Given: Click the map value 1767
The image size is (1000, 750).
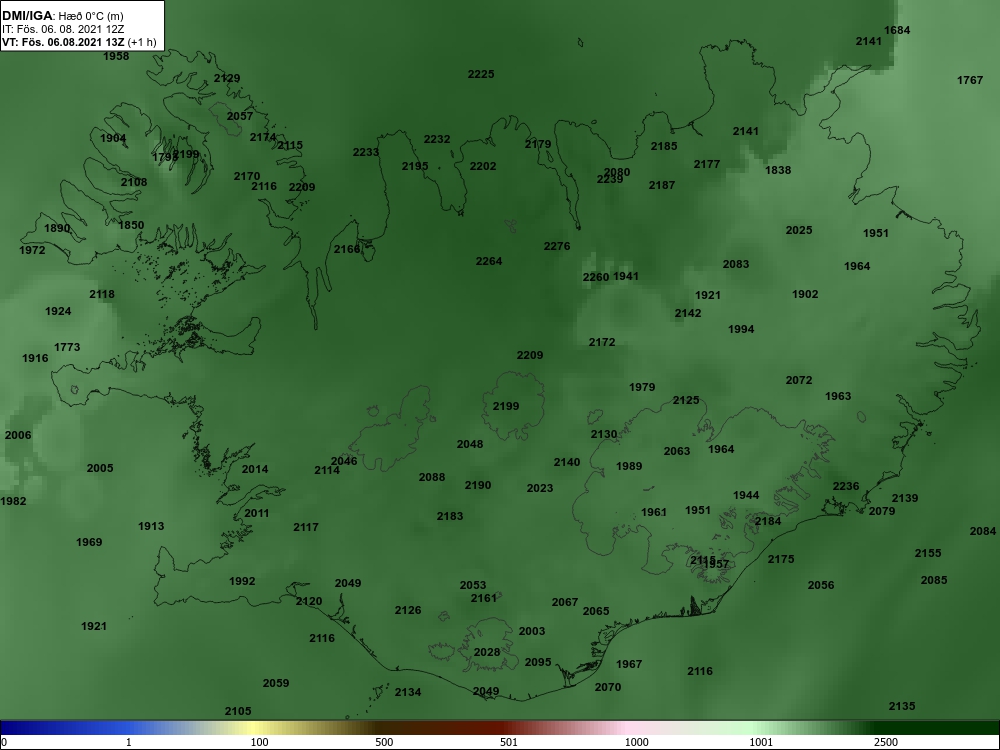Looking at the screenshot, I should click(x=970, y=80).
